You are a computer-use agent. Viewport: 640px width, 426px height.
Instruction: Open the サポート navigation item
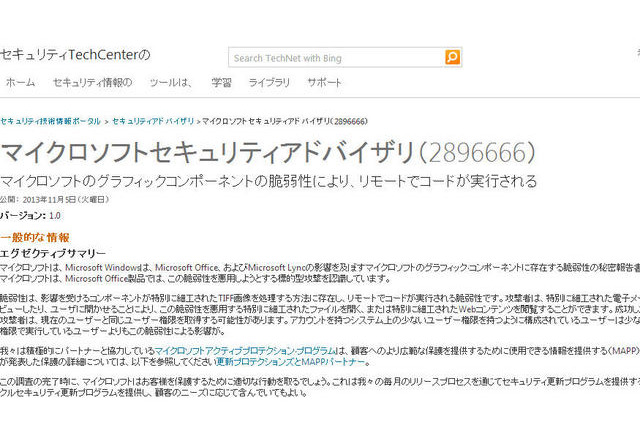(324, 82)
